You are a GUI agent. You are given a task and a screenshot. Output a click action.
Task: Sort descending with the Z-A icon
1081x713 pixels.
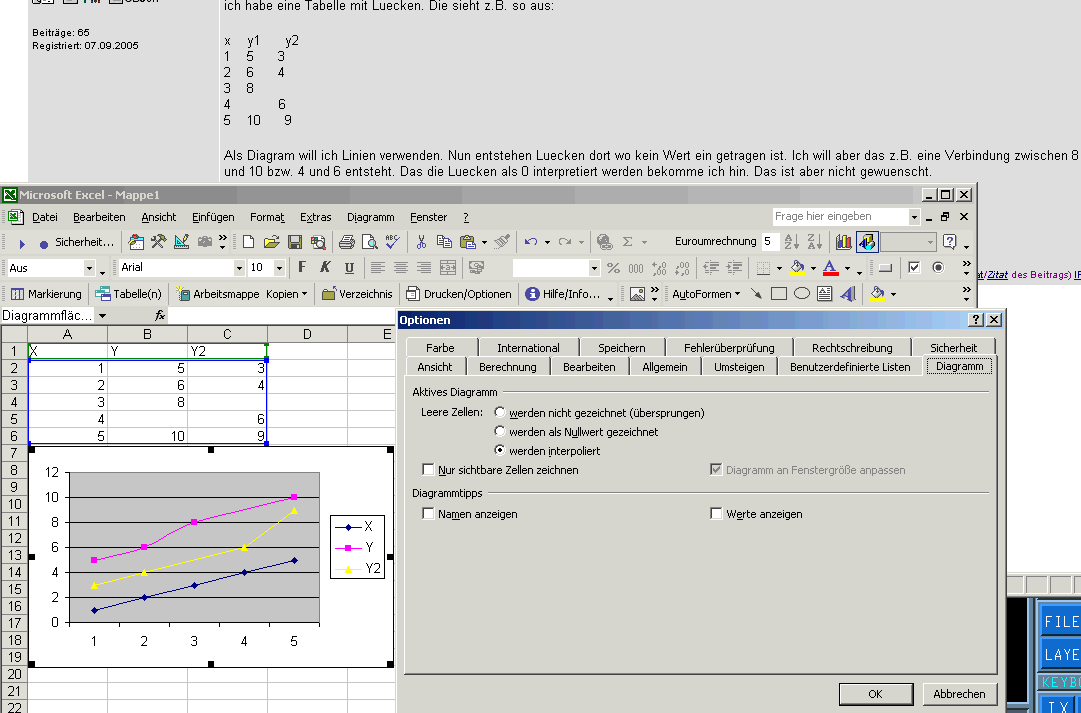815,242
